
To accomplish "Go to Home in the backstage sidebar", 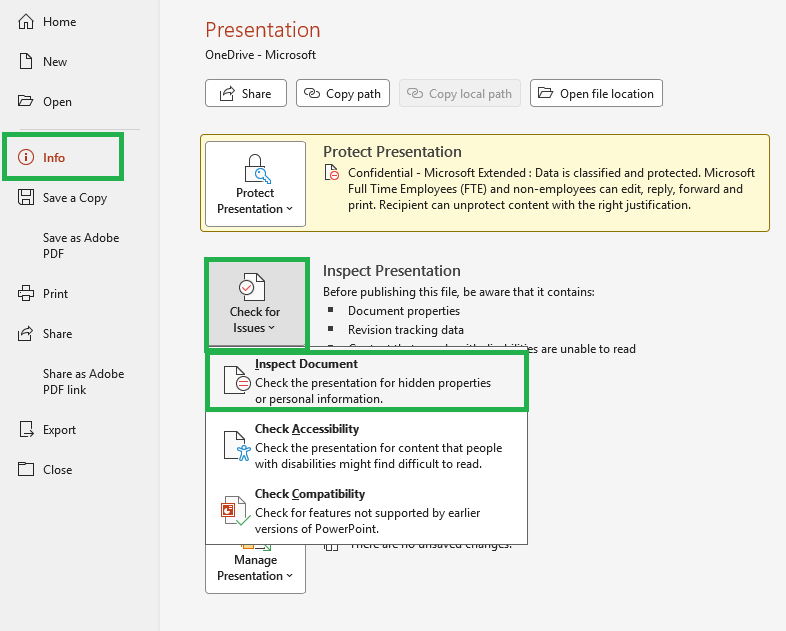I will pos(59,22).
